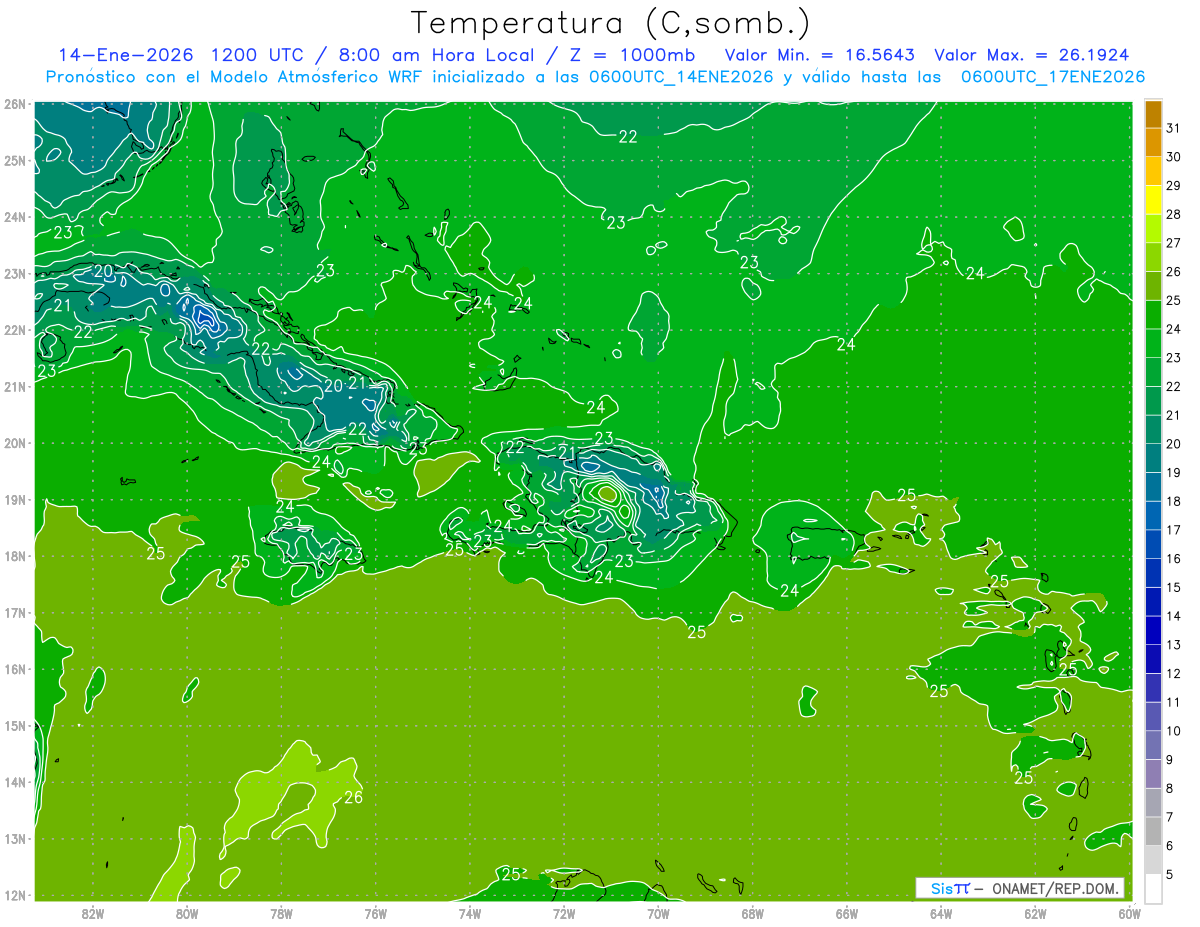Select the "24N" latitude axis label
This screenshot has width=1200, height=927.
tap(14, 217)
